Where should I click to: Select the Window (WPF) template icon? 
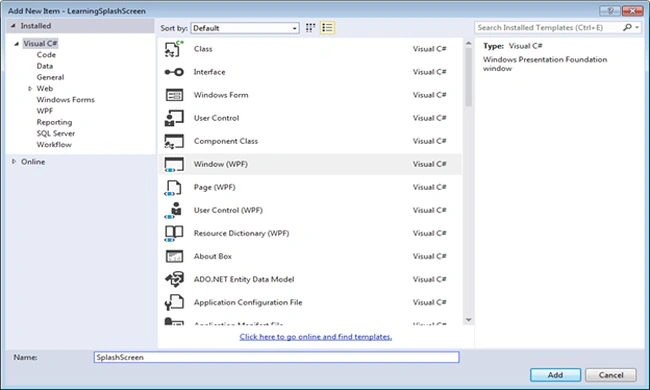click(x=174, y=165)
